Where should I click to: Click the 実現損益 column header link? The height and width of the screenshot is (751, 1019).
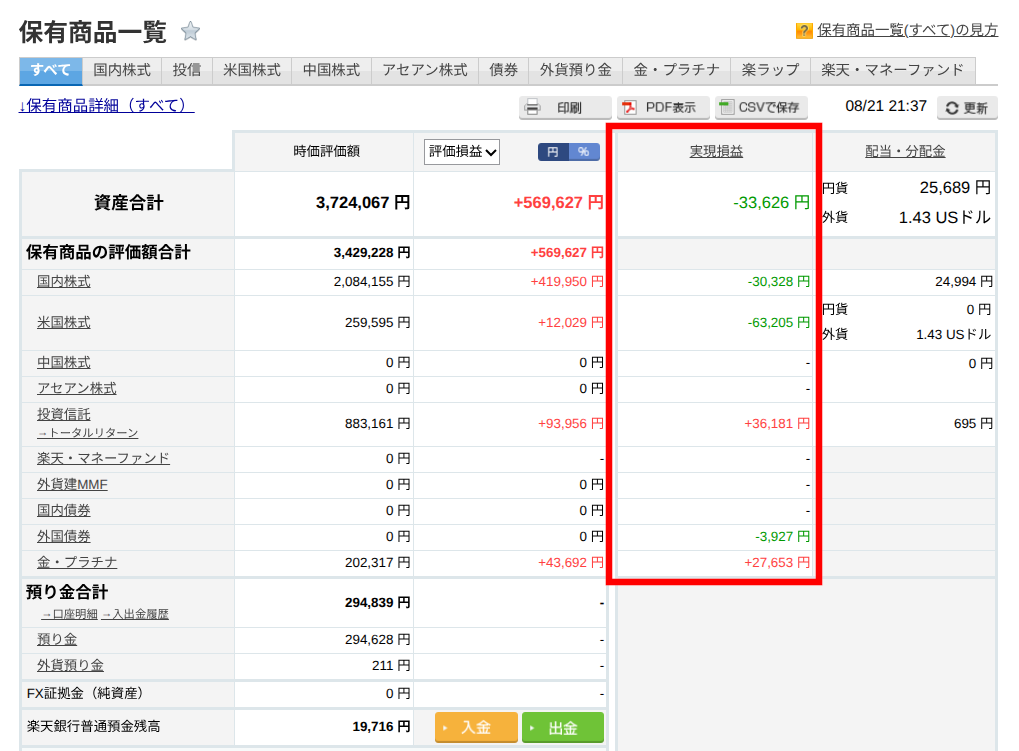tap(716, 151)
